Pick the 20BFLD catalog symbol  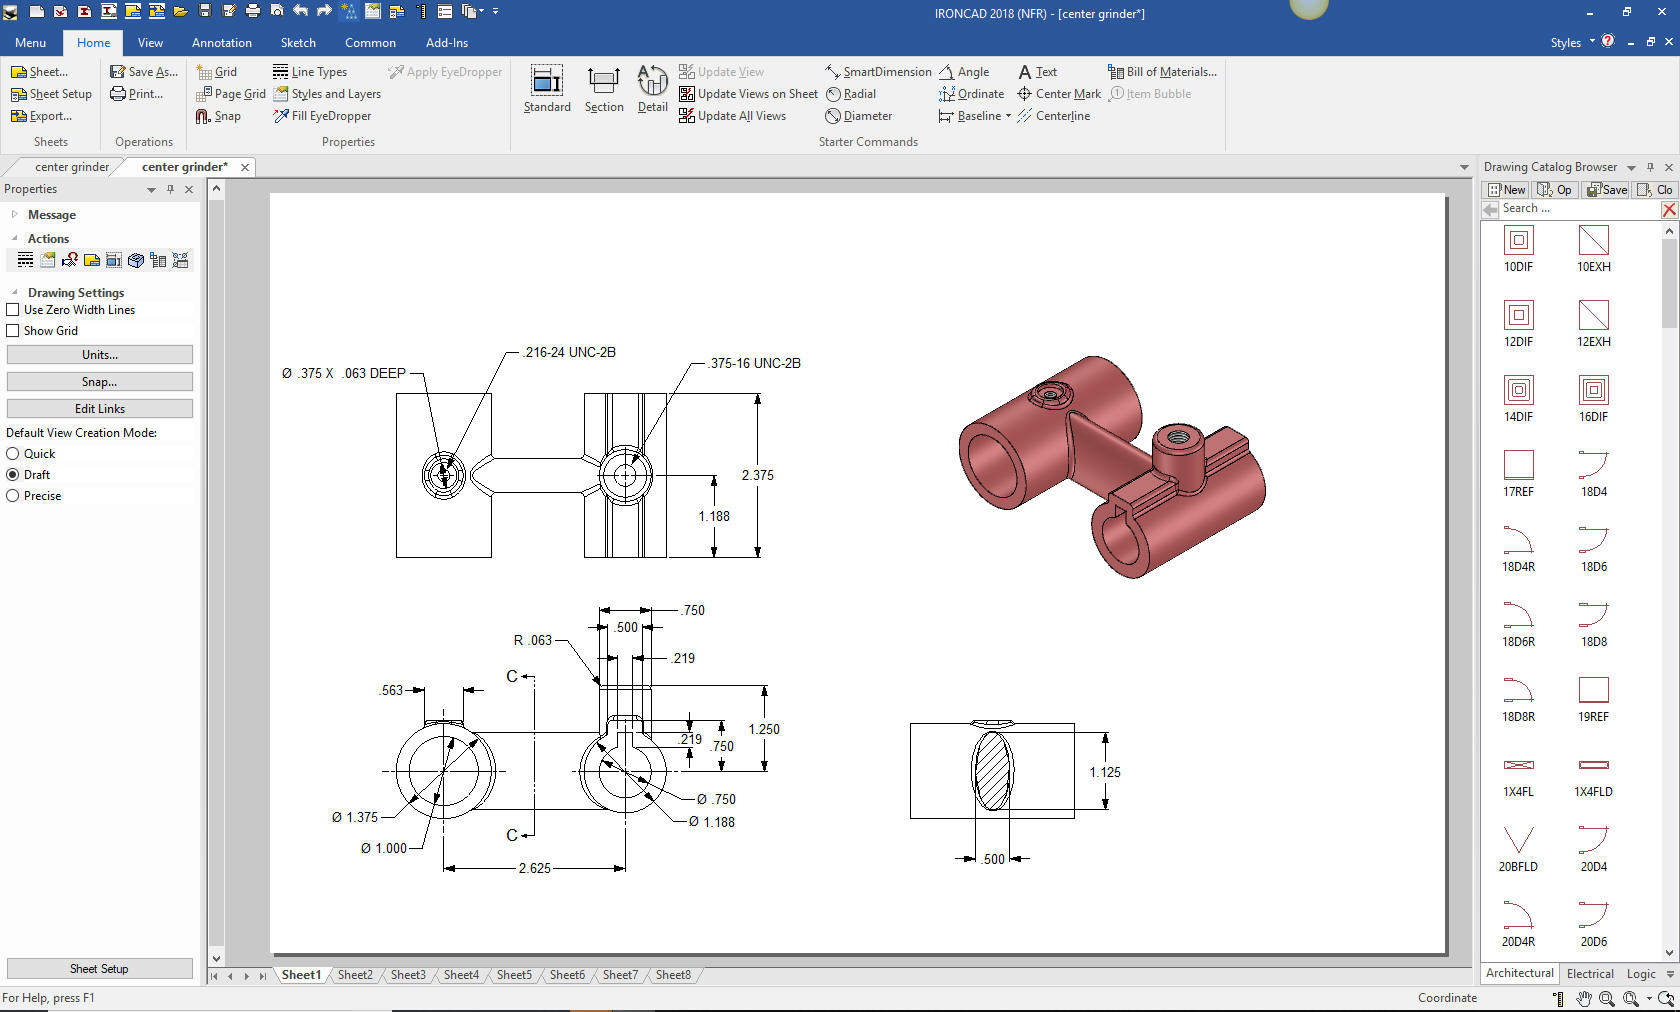click(x=1518, y=841)
